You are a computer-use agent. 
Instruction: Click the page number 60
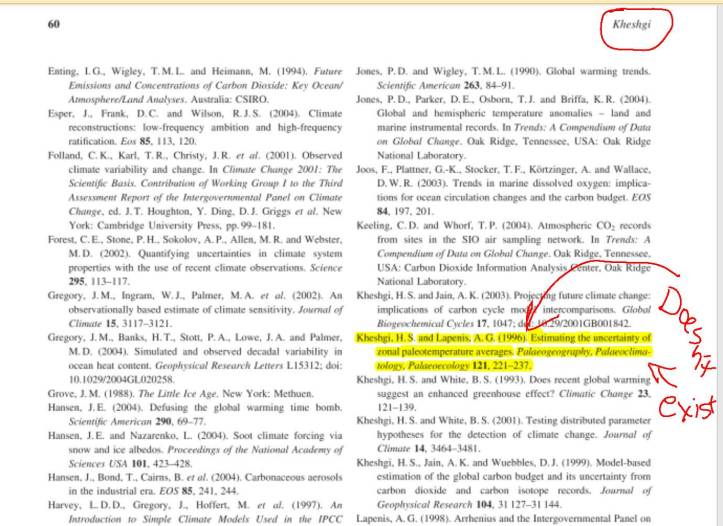point(53,24)
